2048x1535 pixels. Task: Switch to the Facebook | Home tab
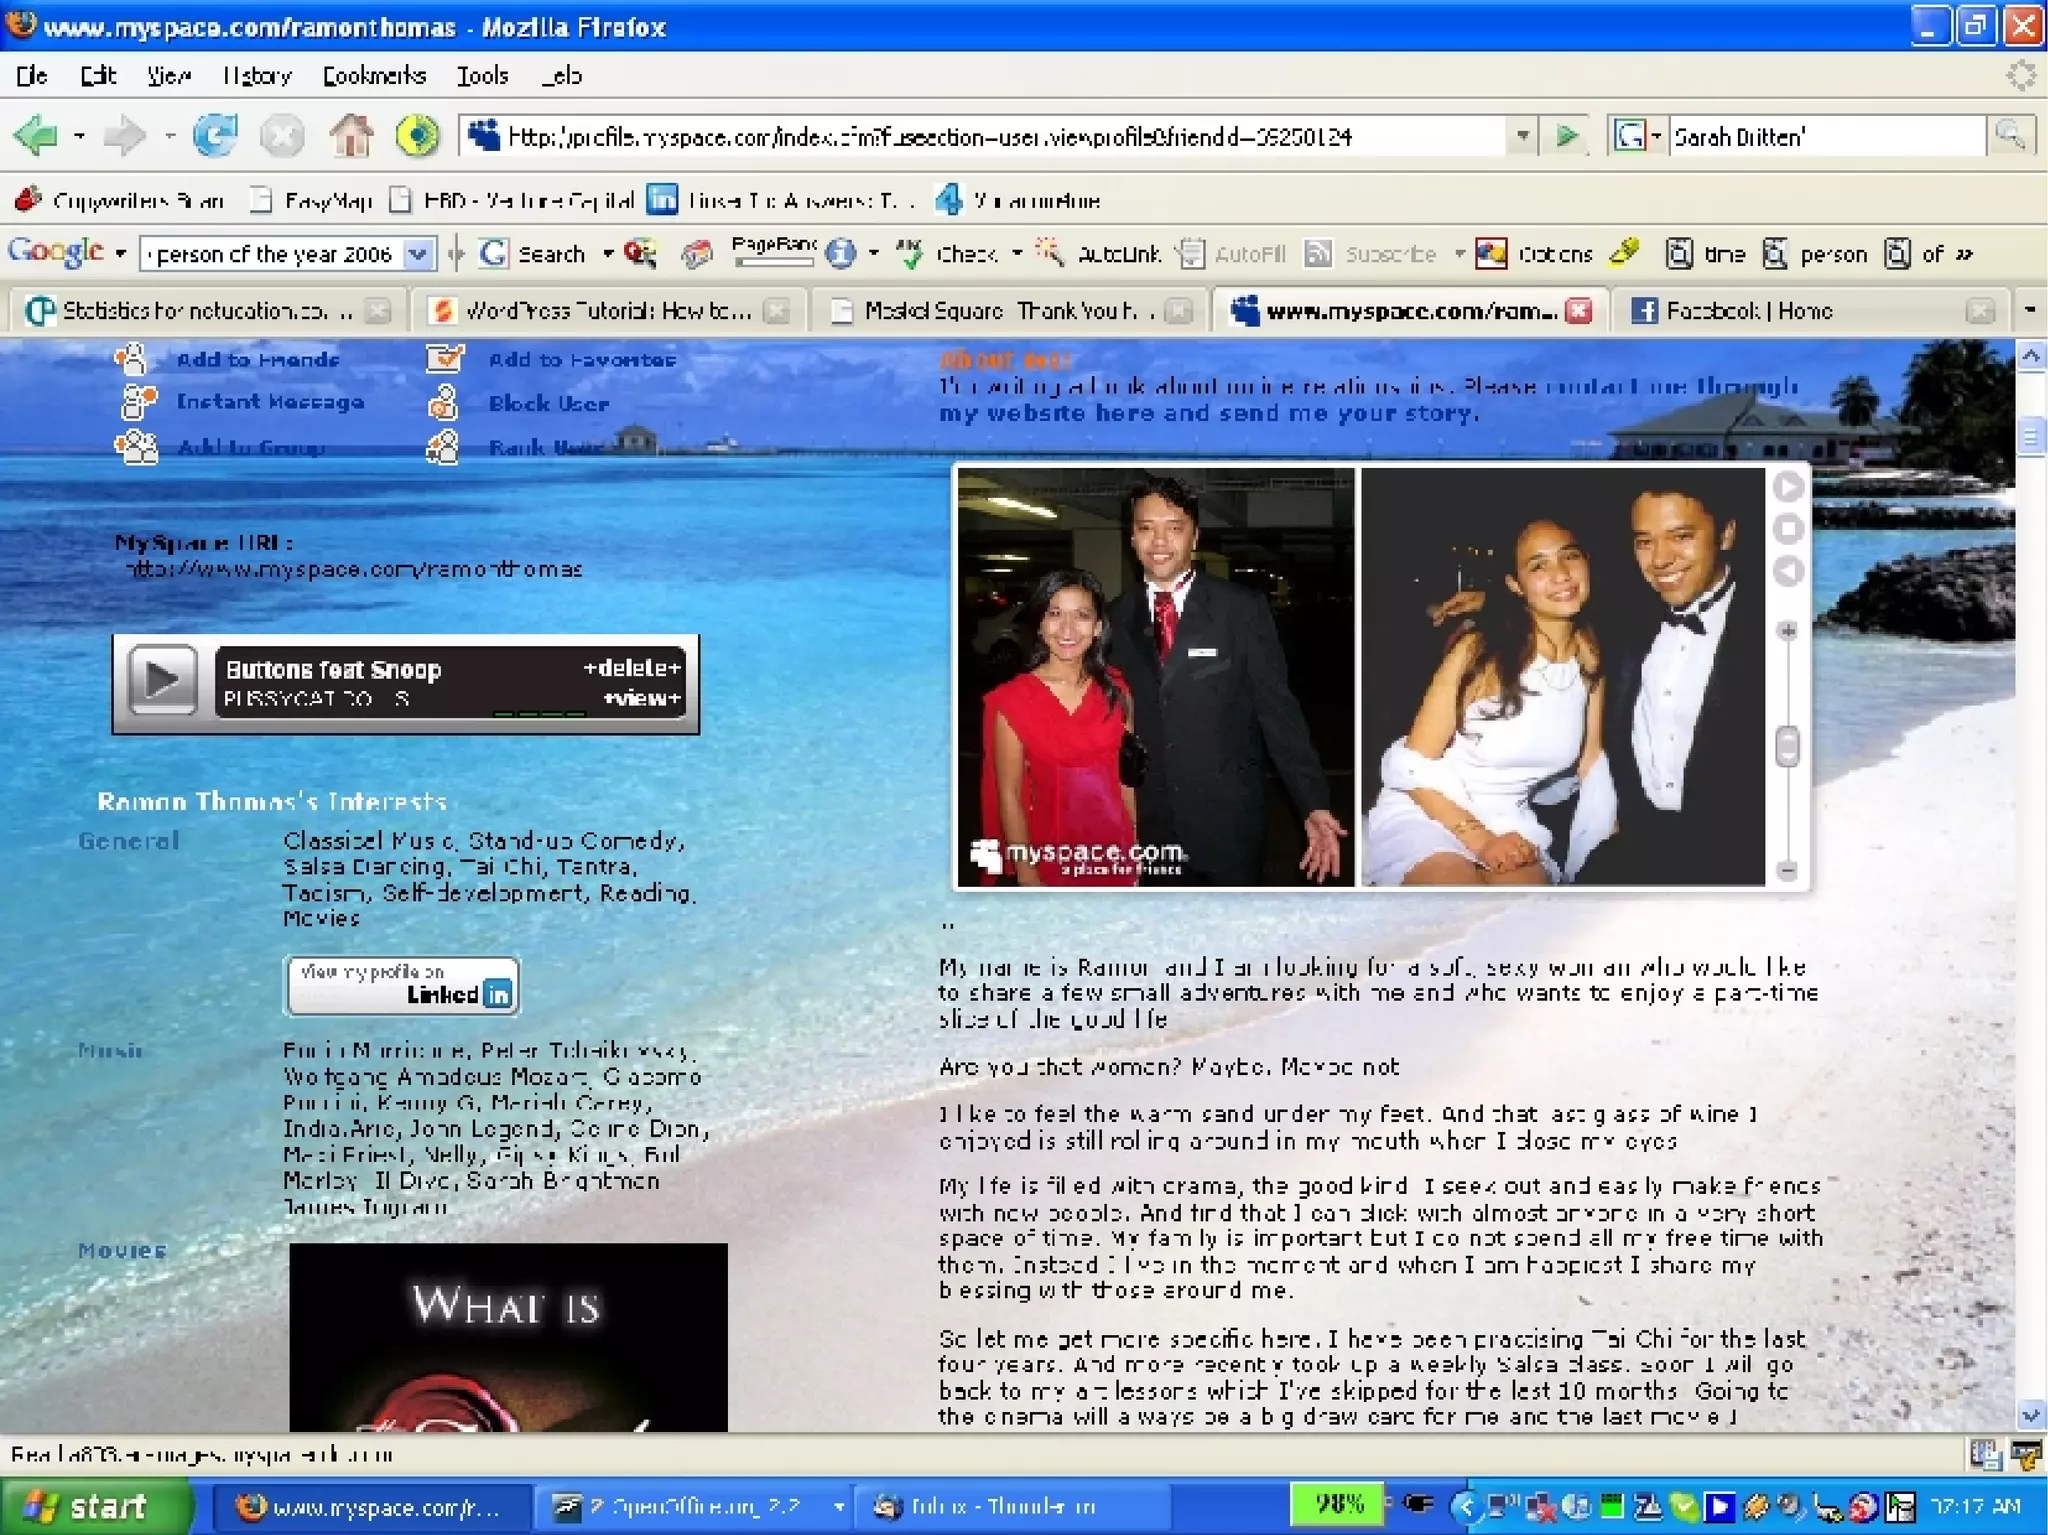1748,311
